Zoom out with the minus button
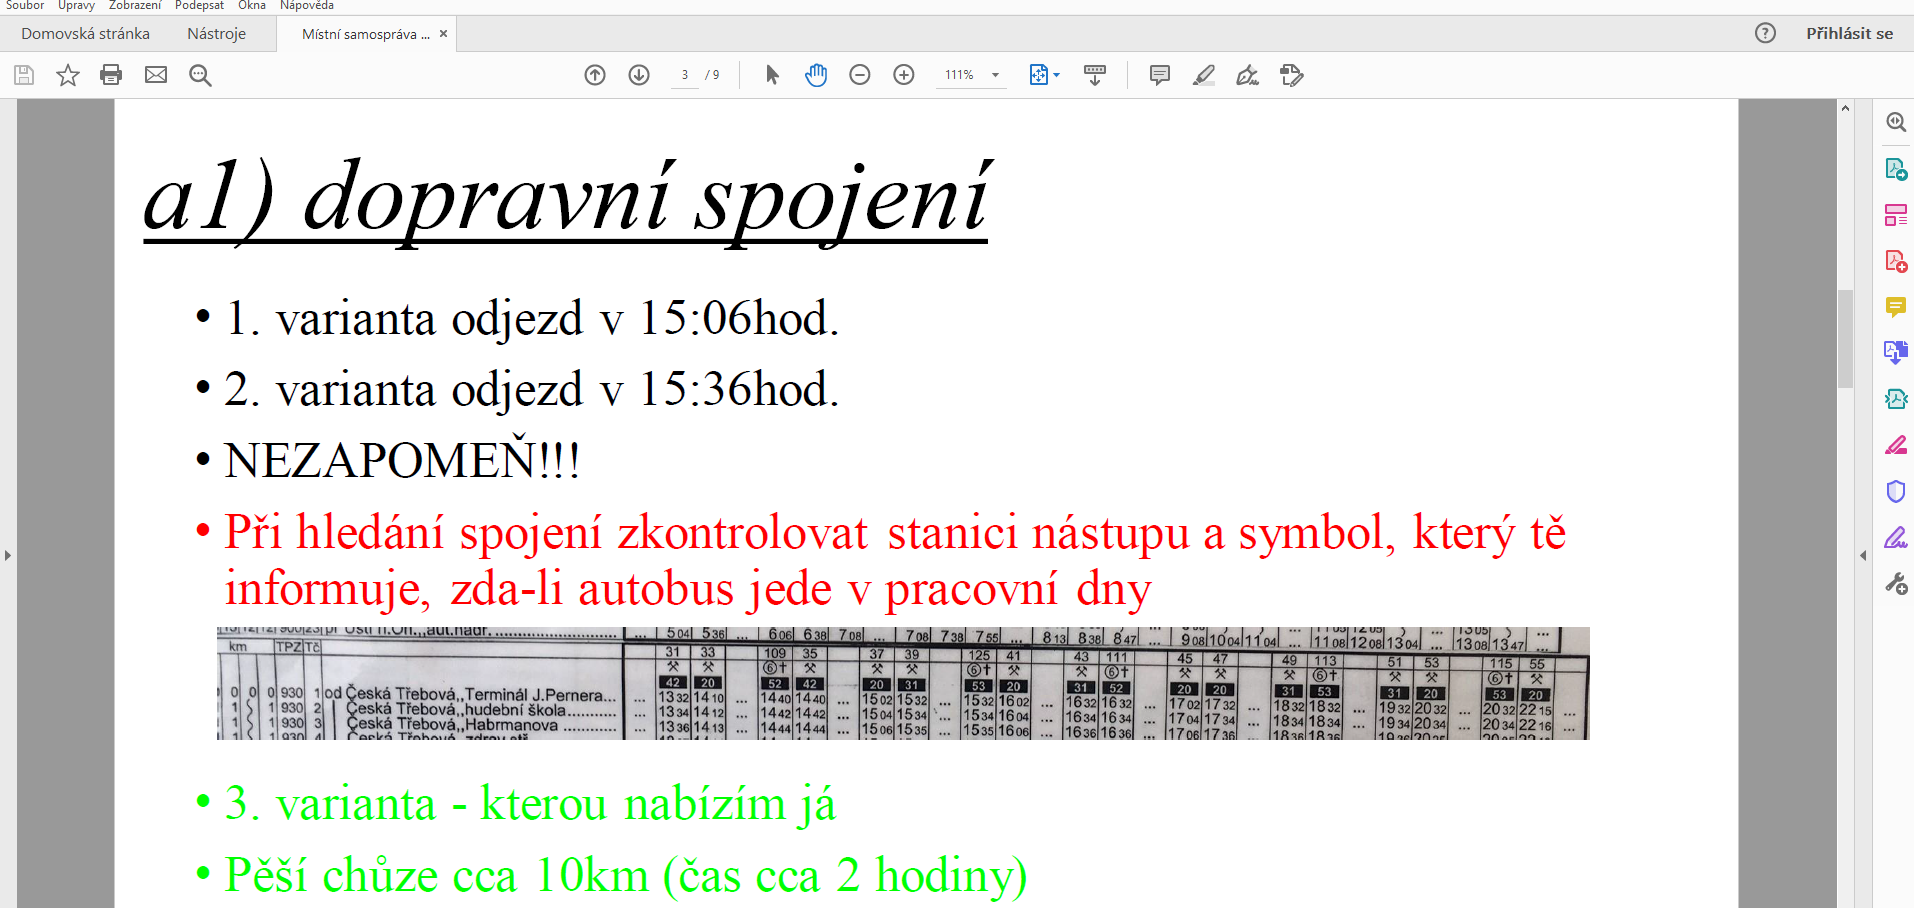This screenshot has width=1914, height=908. 860,75
